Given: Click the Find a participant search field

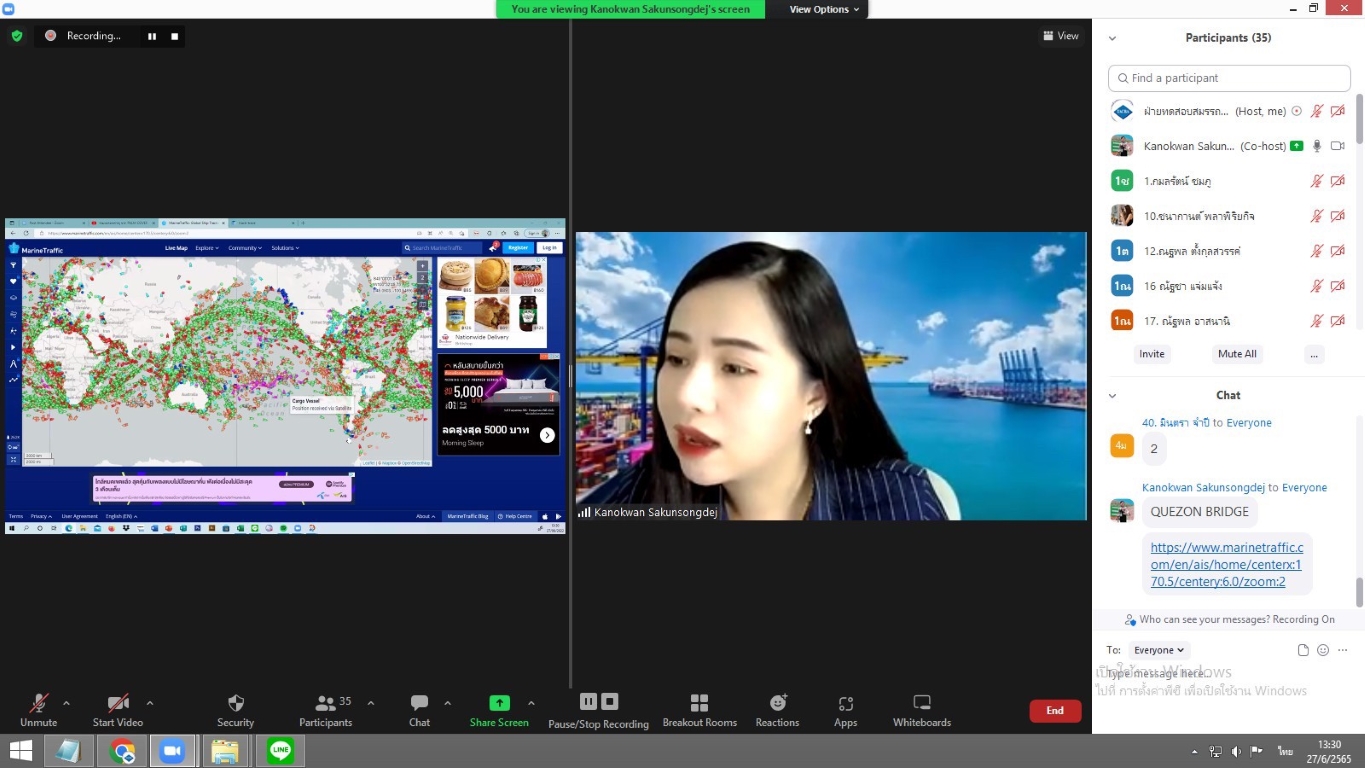Looking at the screenshot, I should tap(1229, 78).
